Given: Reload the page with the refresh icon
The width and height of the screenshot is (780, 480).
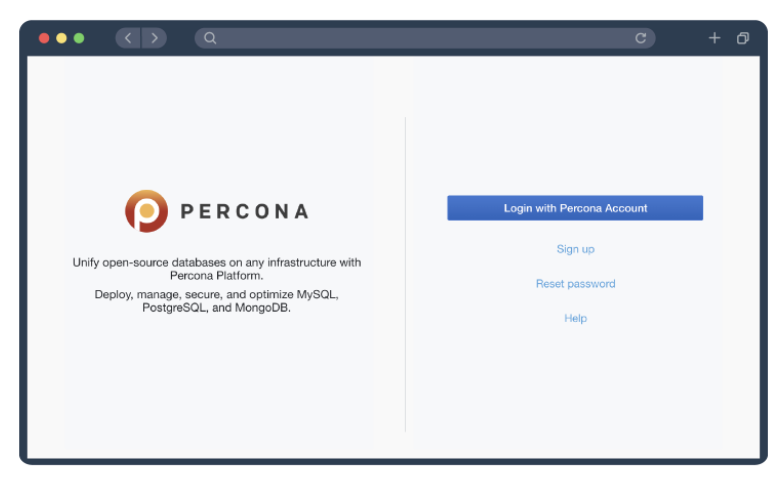Looking at the screenshot, I should [641, 38].
